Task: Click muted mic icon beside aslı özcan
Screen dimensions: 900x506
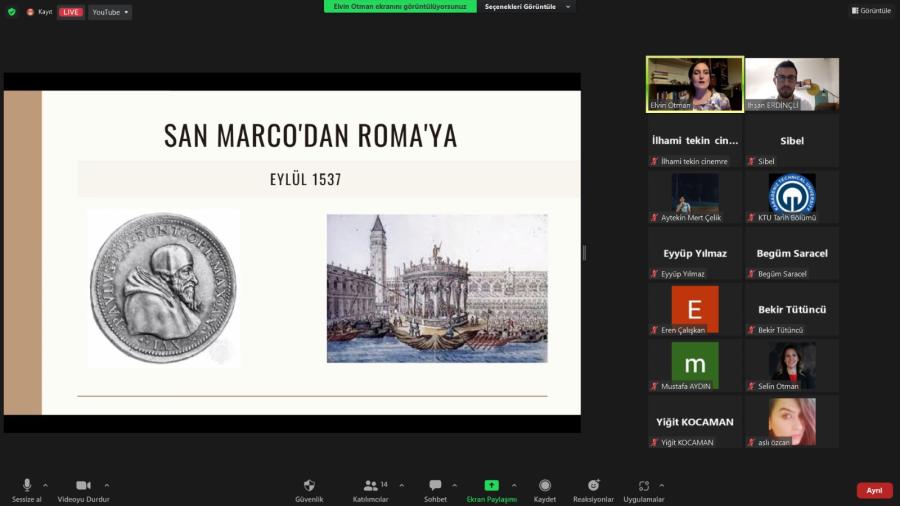Action: (x=751, y=442)
